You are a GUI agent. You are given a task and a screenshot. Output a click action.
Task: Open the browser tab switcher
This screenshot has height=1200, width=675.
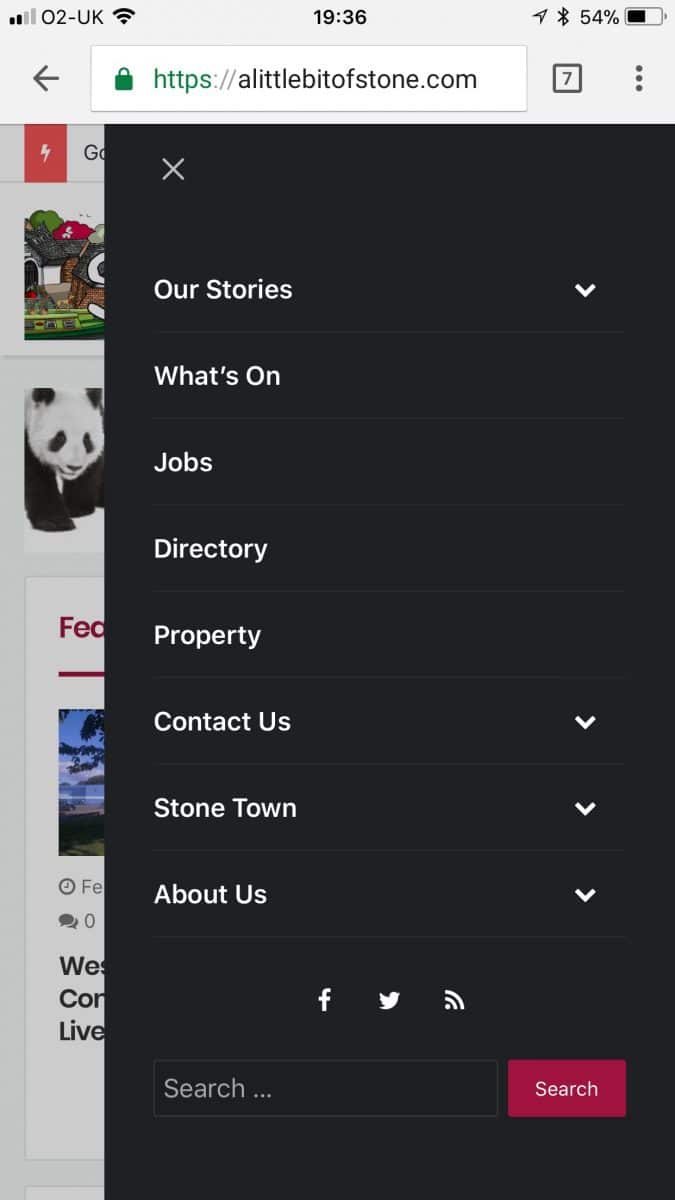point(566,78)
